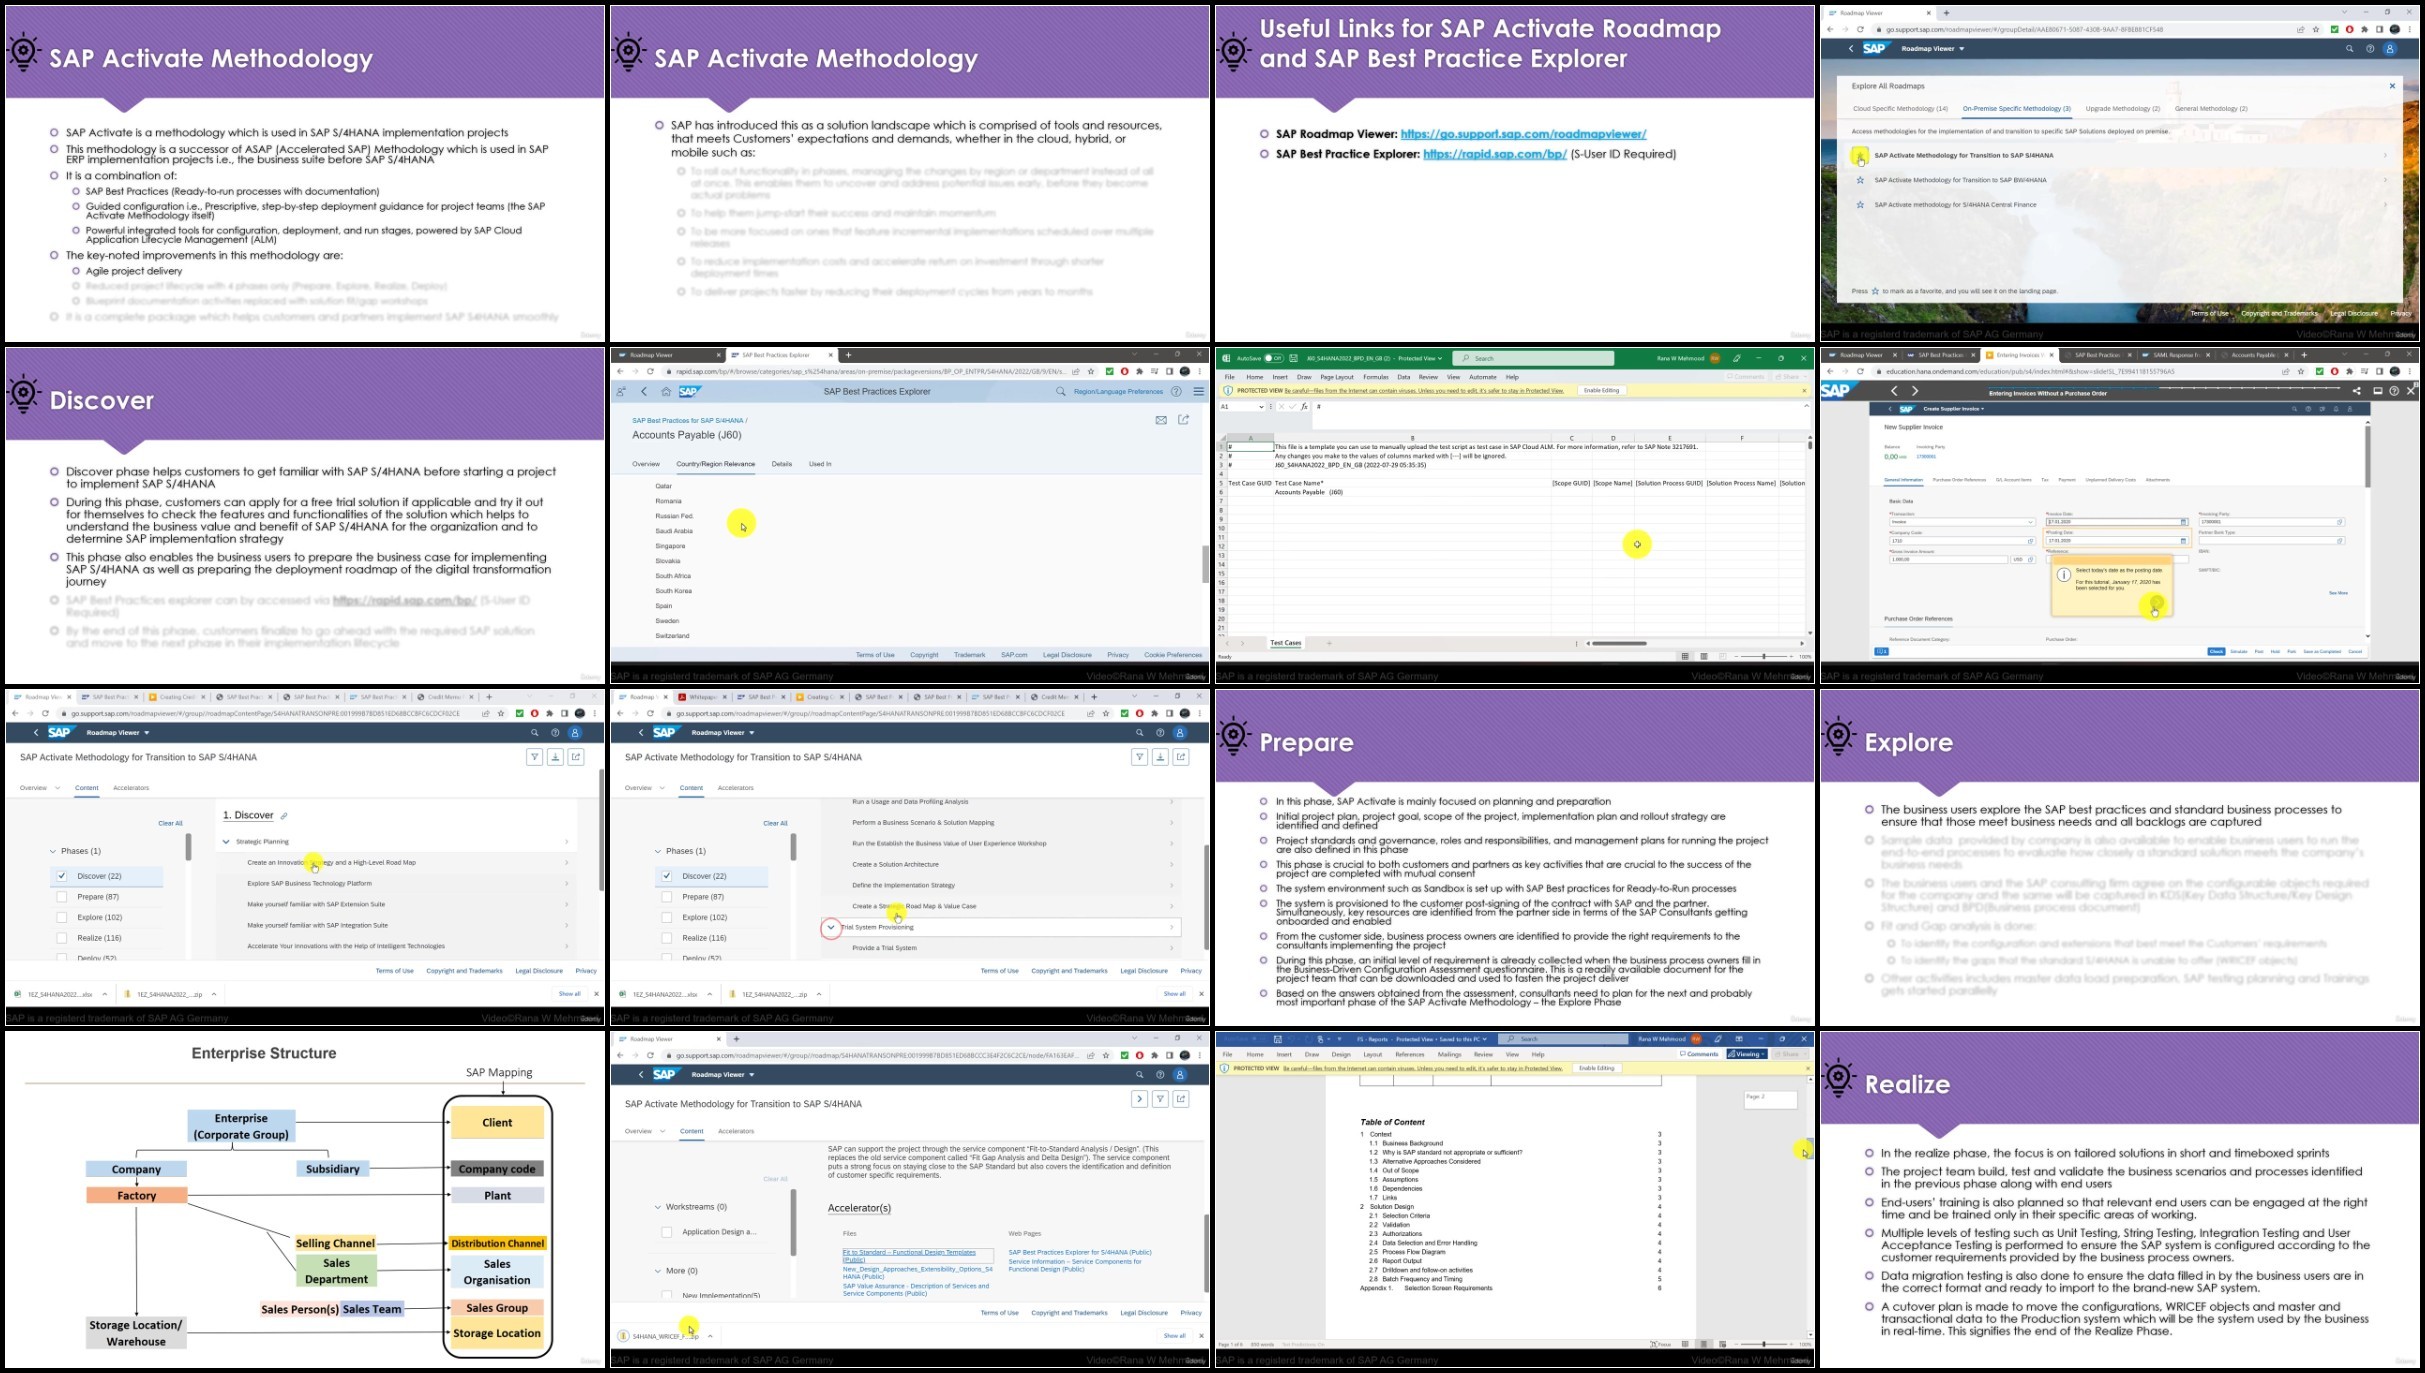The width and height of the screenshot is (2425, 1373).
Task: Uncheck Discover (22) on the 1. Discover page
Action: (x=62, y=876)
